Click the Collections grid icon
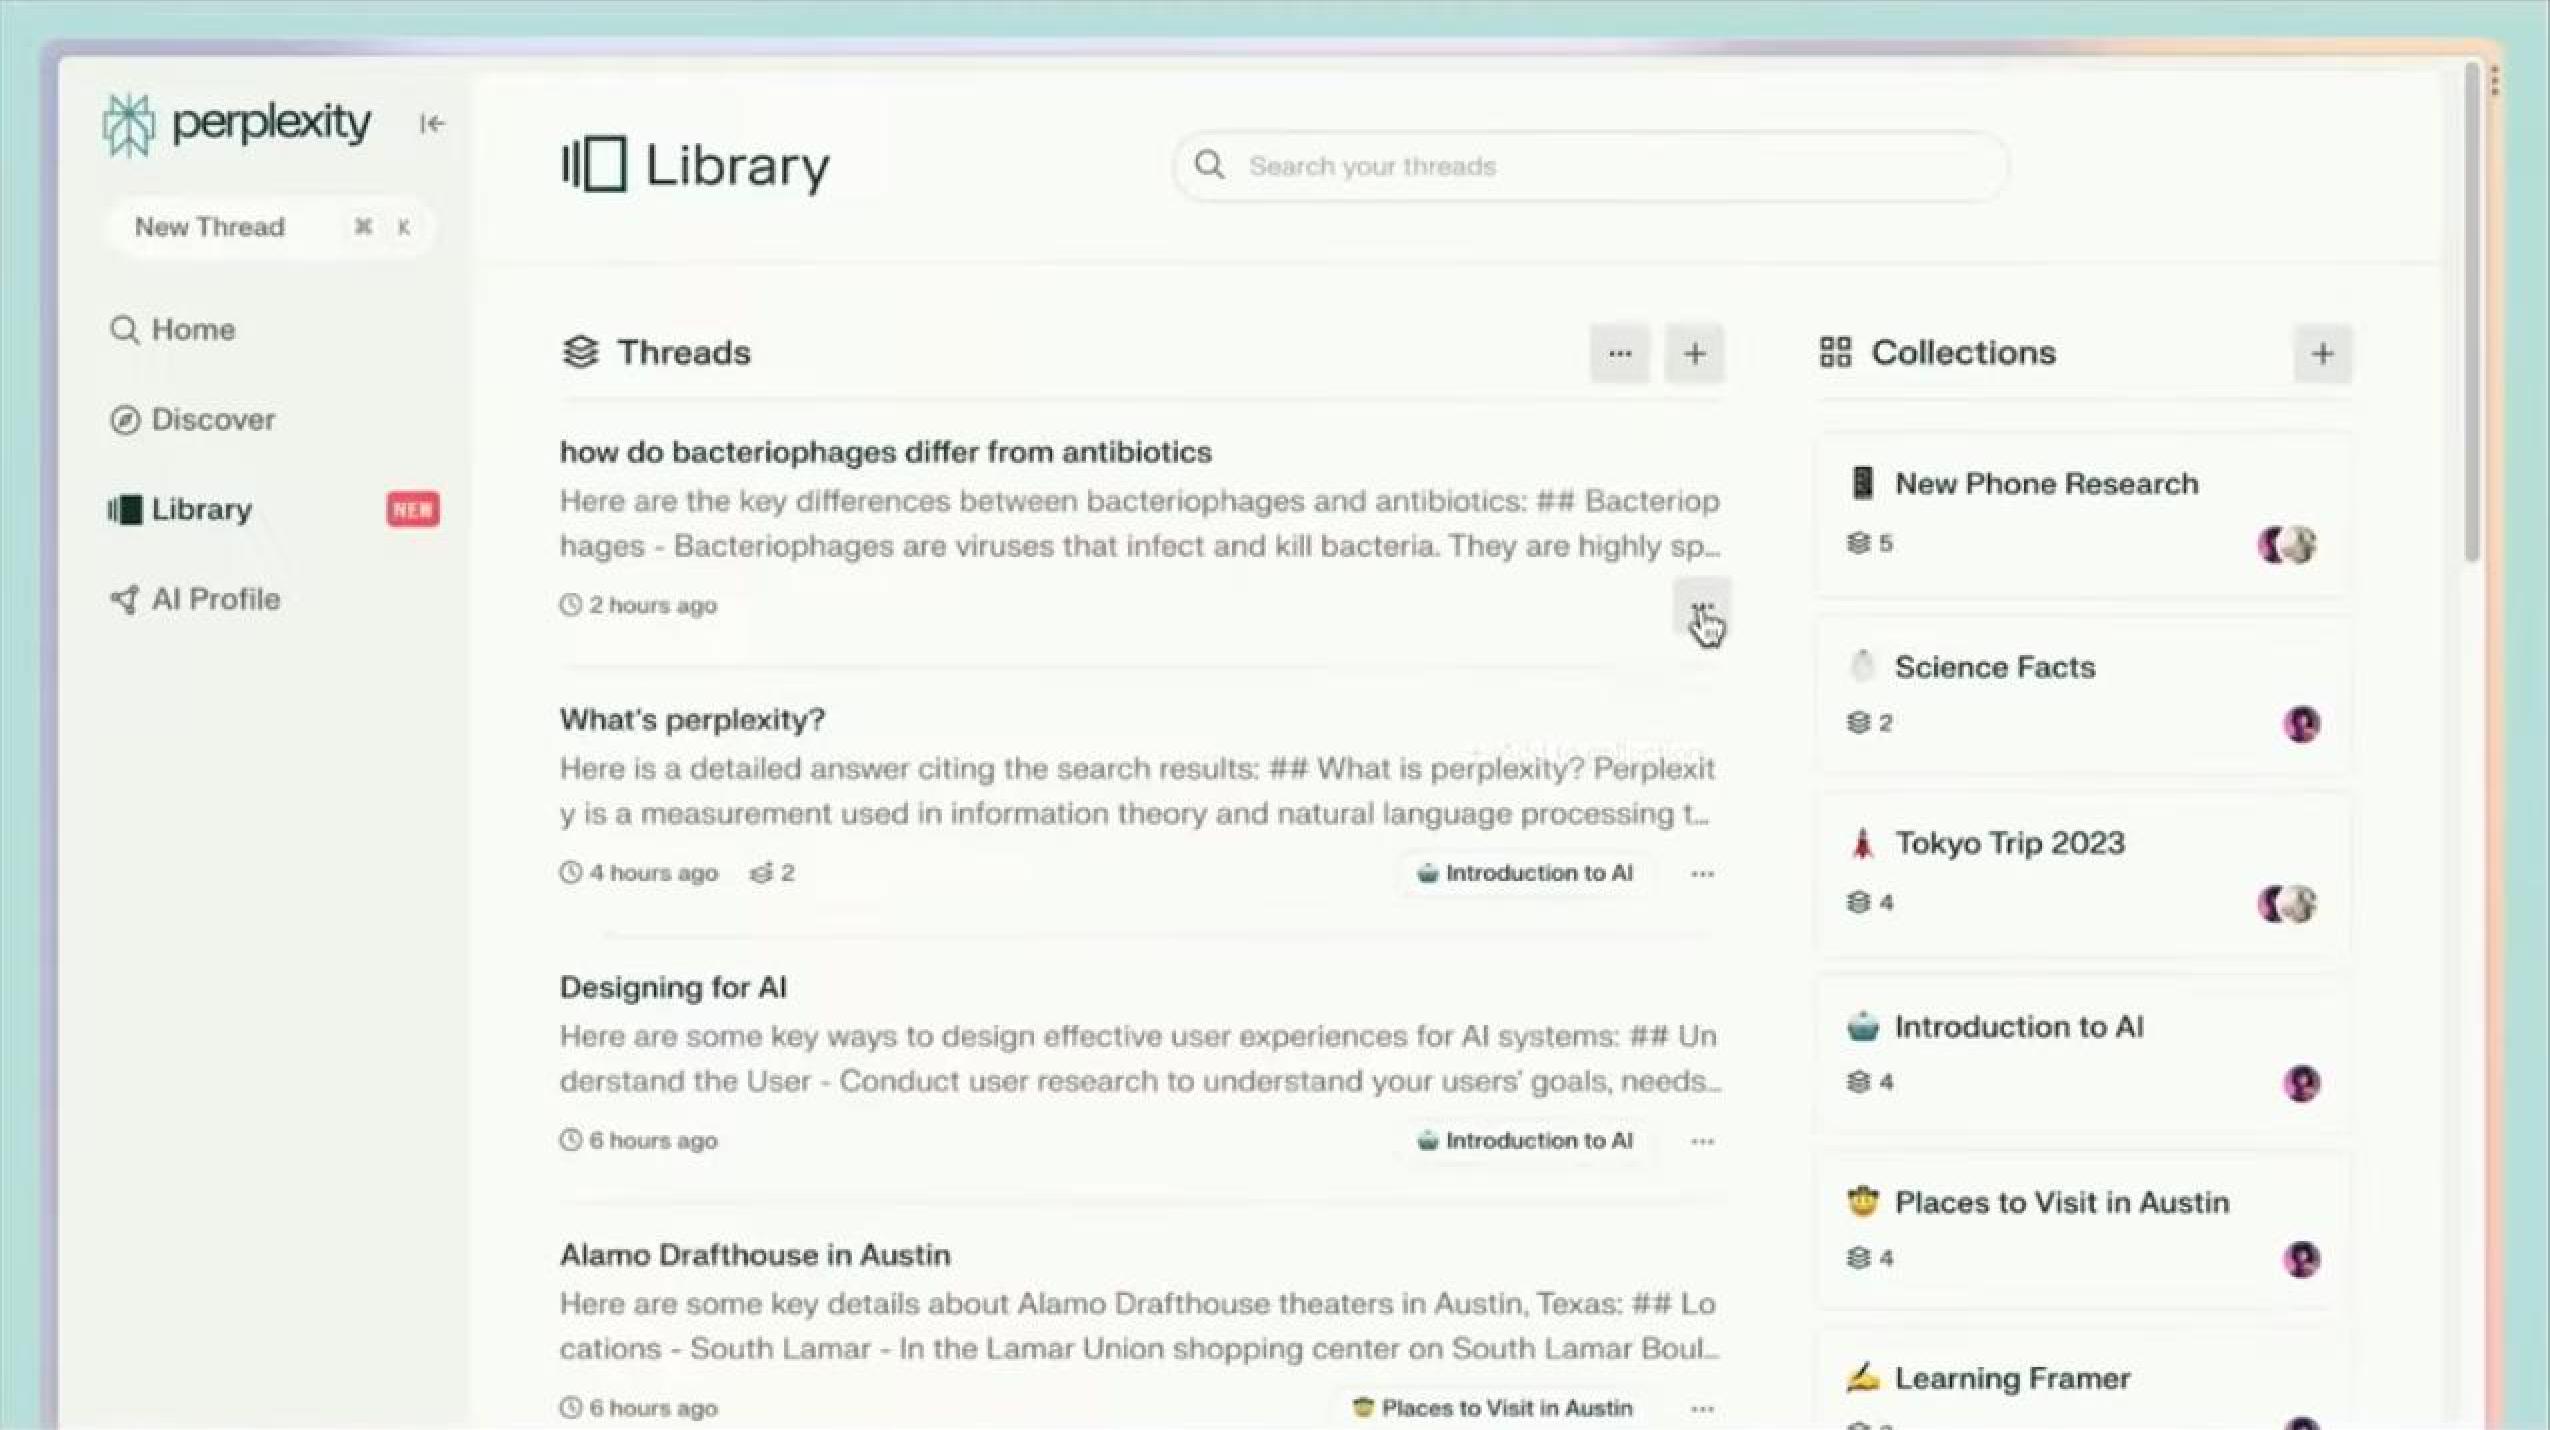This screenshot has width=2550, height=1430. (x=1835, y=352)
